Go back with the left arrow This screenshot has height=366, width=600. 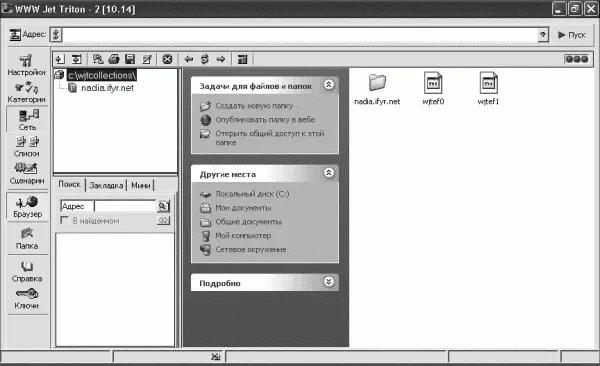[188, 59]
